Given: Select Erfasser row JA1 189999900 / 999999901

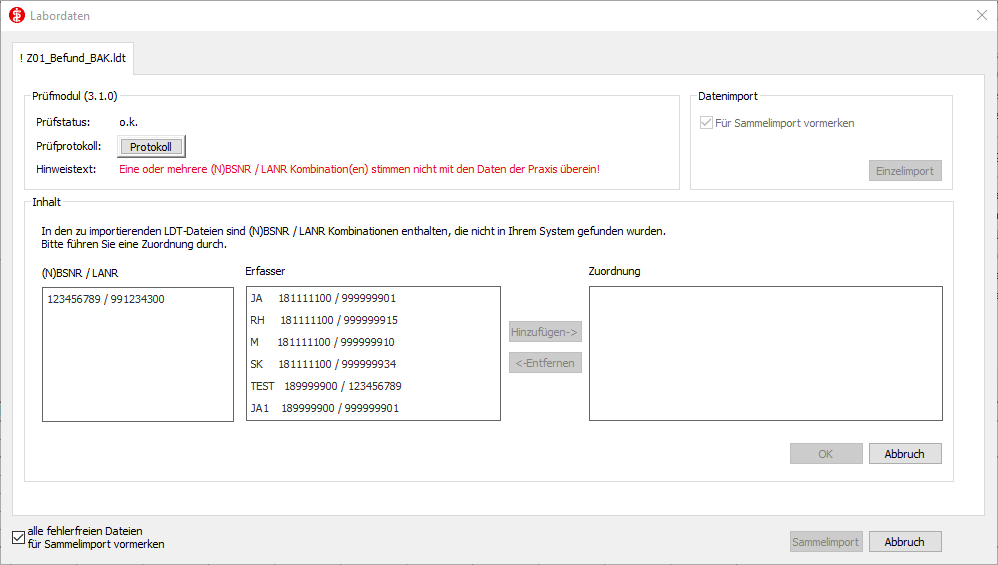Looking at the screenshot, I should tap(373, 408).
